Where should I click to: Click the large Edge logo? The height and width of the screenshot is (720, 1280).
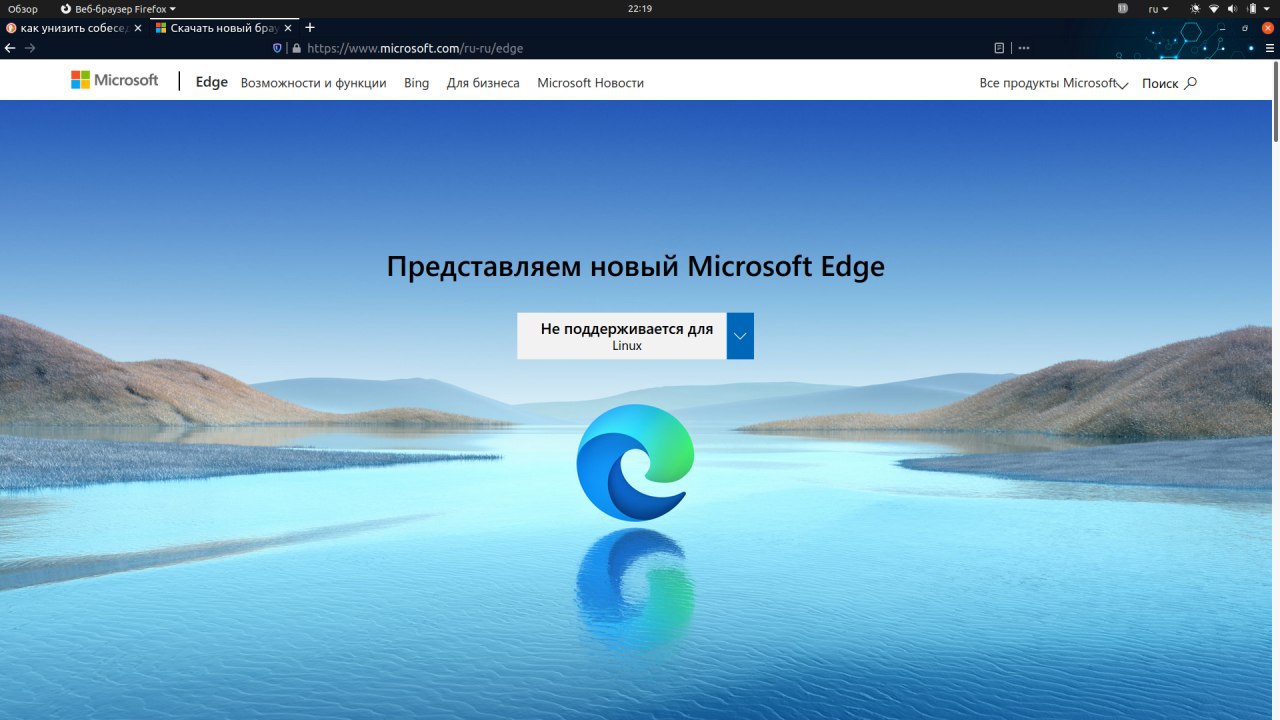point(635,462)
